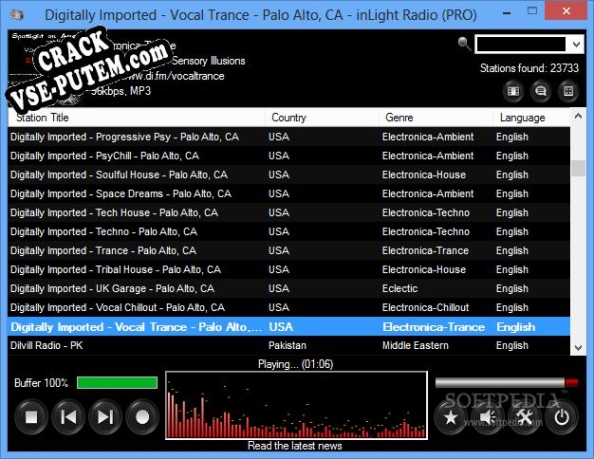Viewport: 594px width, 459px height.
Task: Skip to the next station
Action: click(x=105, y=417)
